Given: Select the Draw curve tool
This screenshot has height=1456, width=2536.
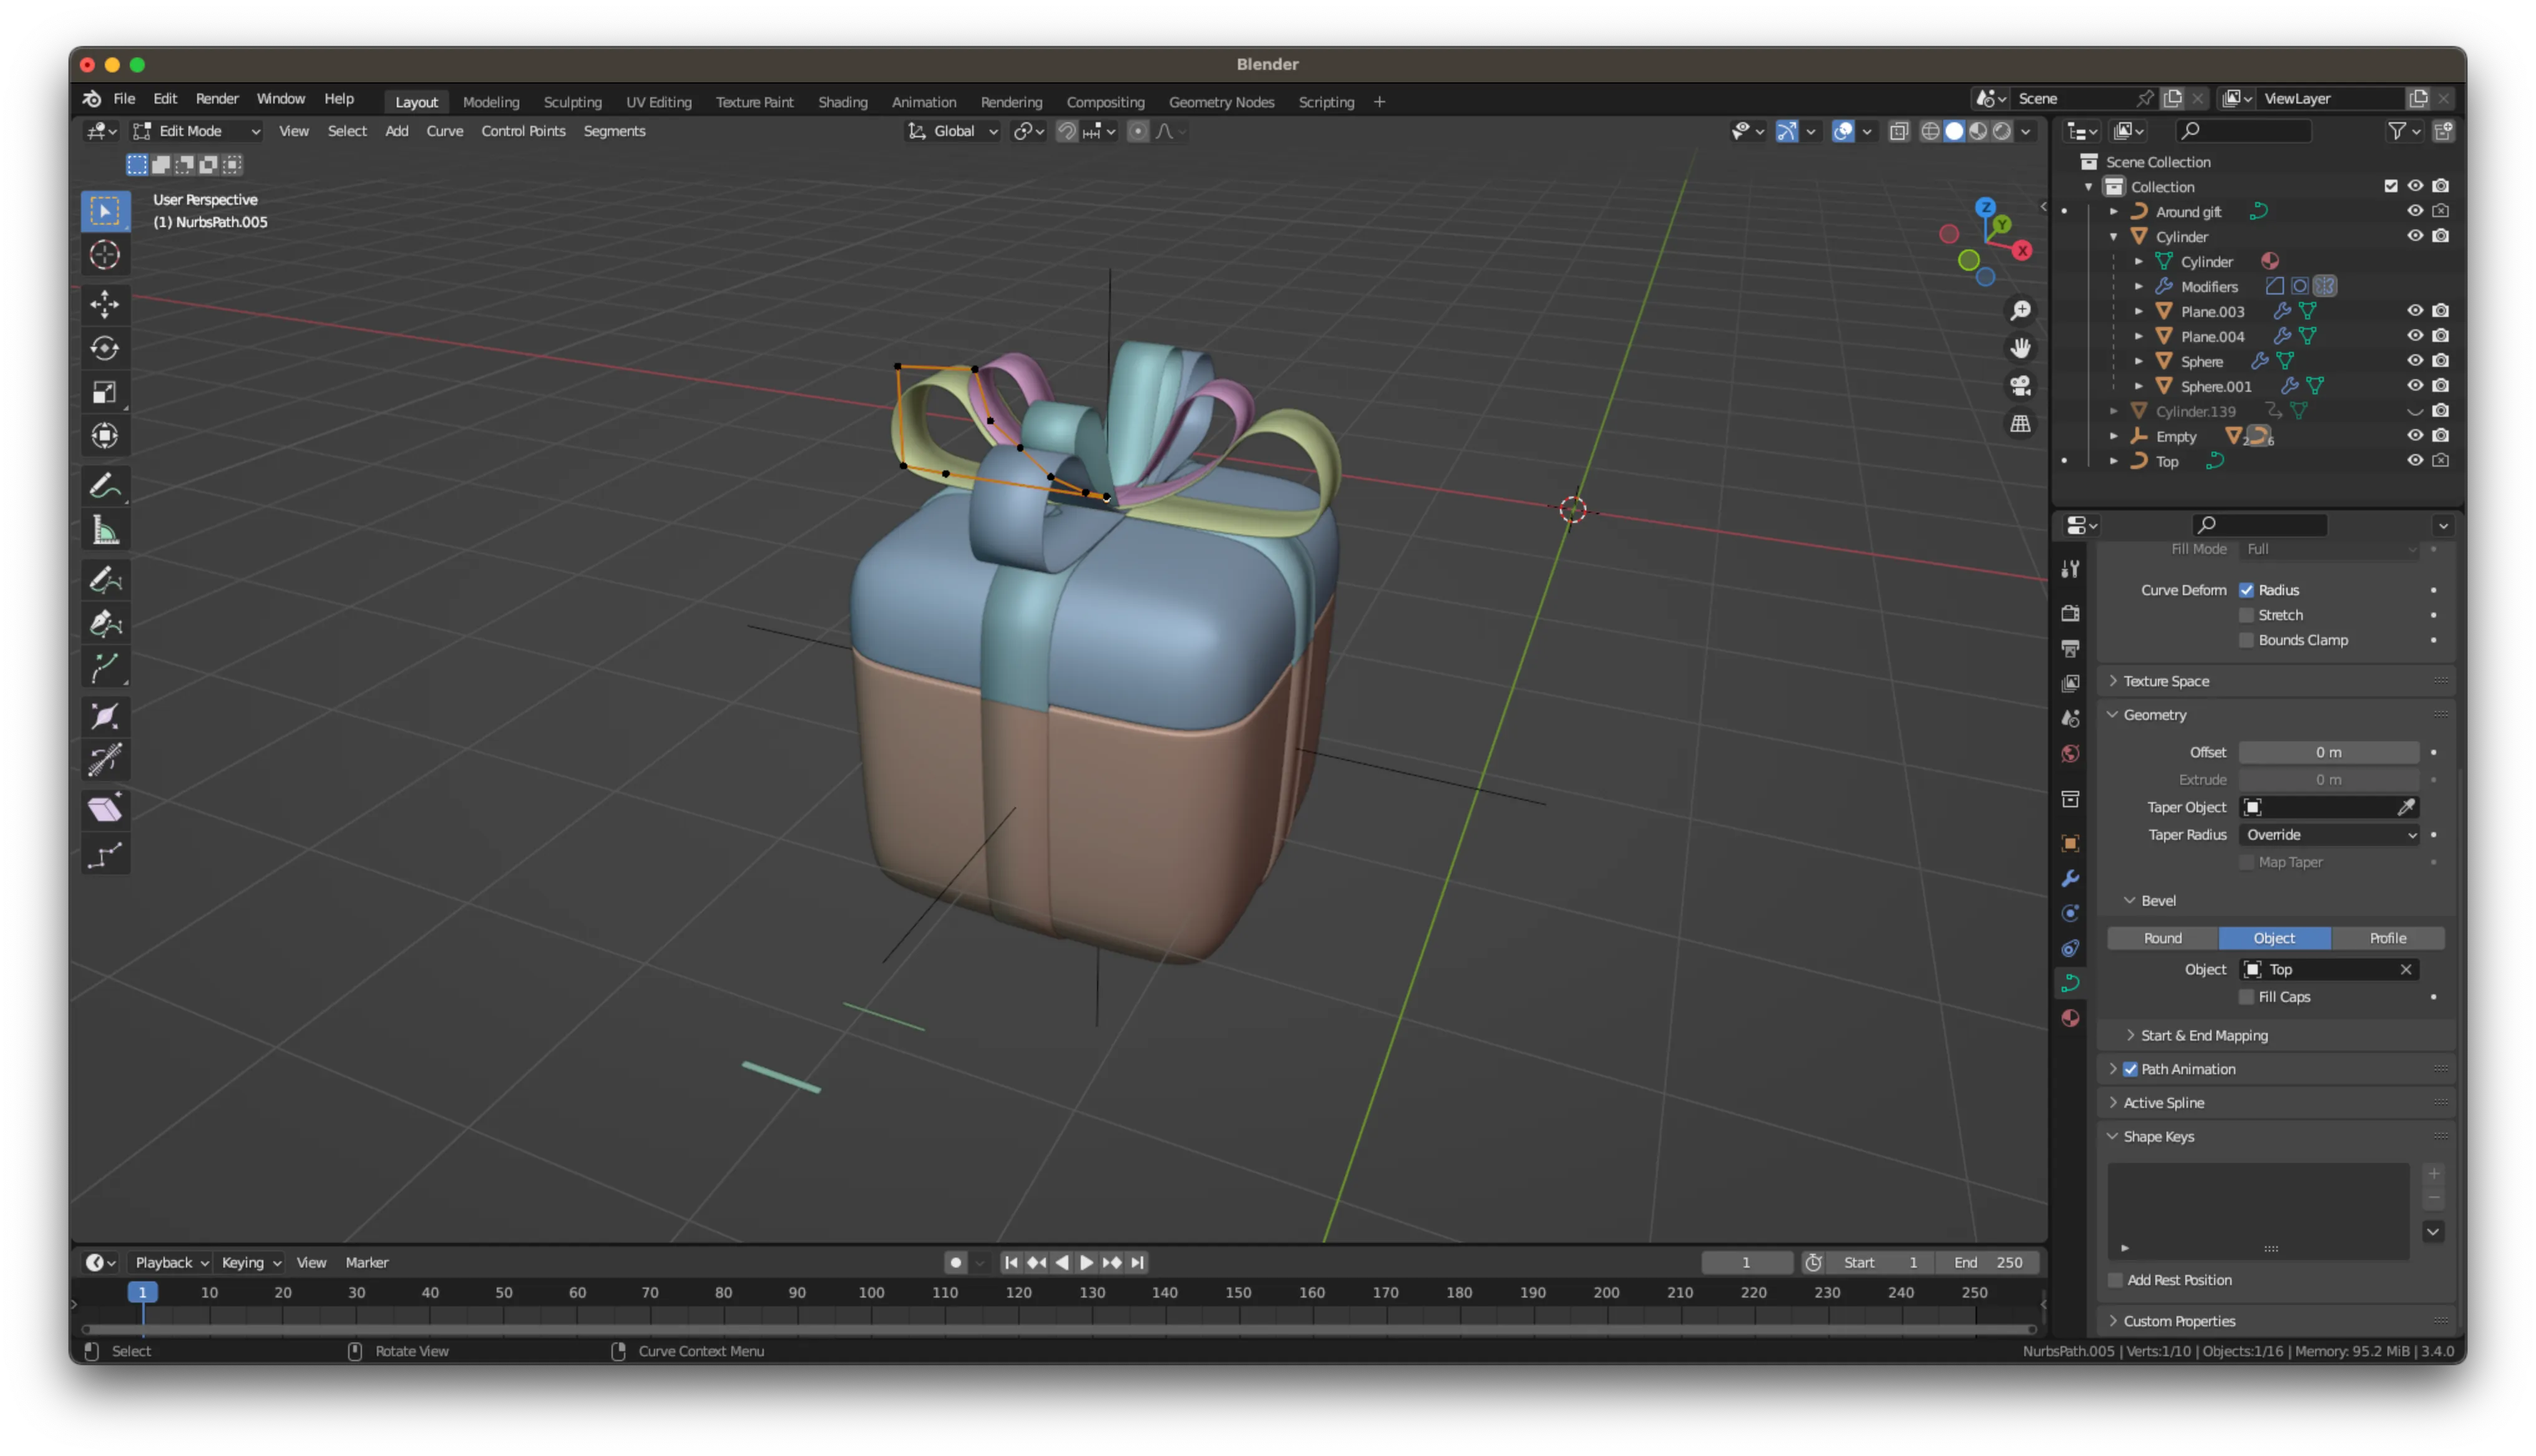Looking at the screenshot, I should pos(105,580).
